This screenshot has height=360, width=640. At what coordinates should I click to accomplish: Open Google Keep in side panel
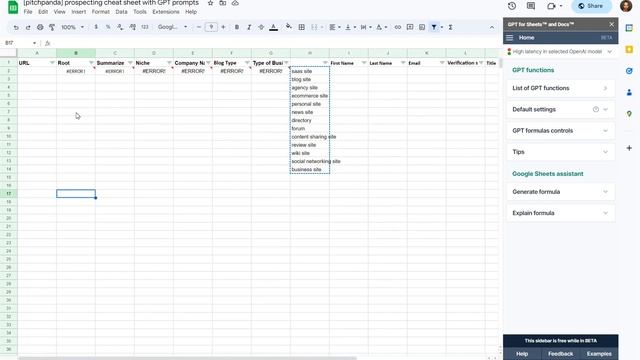(x=629, y=49)
